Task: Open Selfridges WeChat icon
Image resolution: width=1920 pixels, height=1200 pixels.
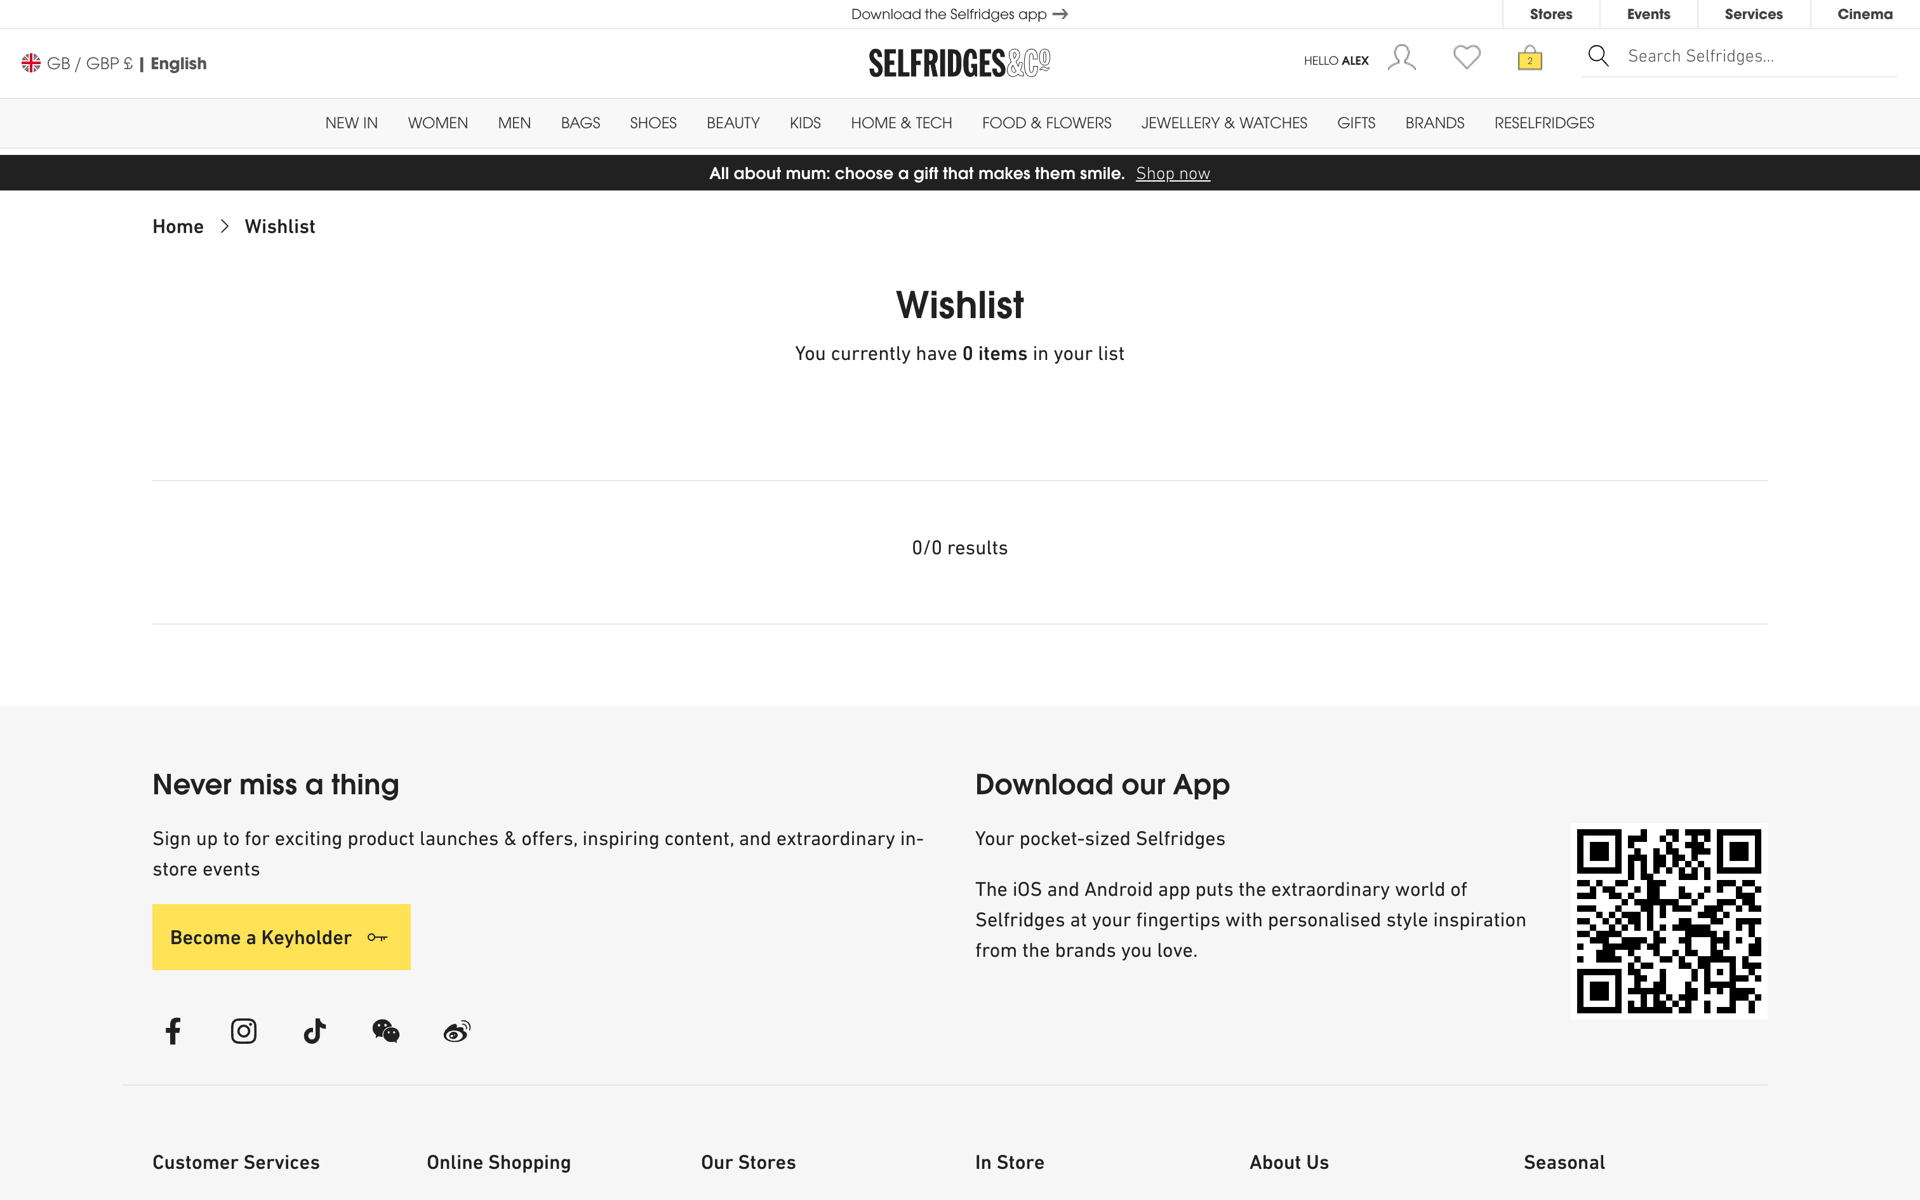Action: 386,1031
